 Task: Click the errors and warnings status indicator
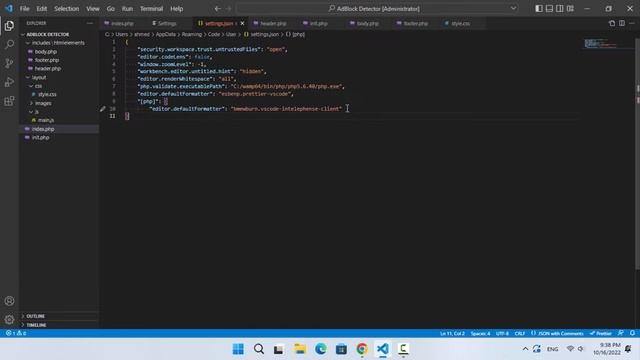tap(16, 333)
